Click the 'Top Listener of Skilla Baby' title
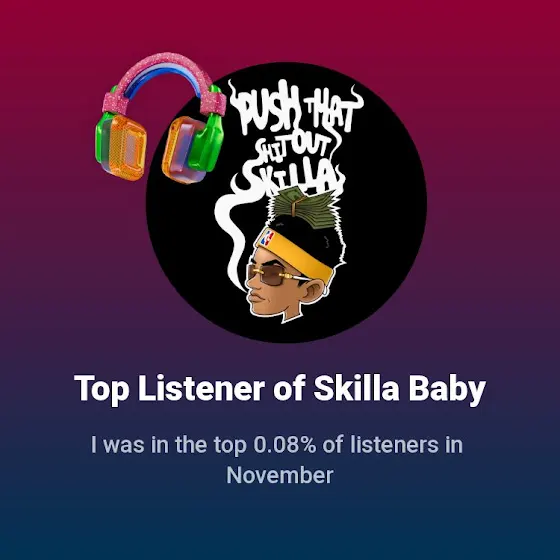 tap(280, 389)
